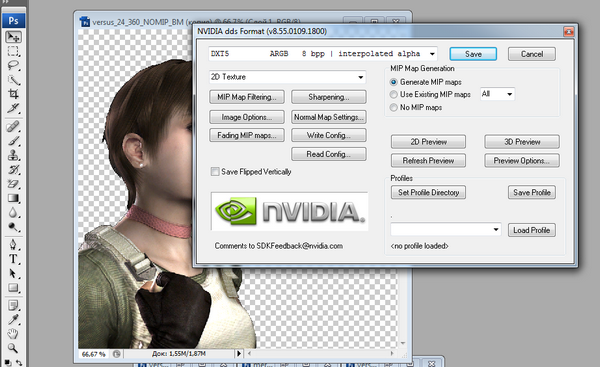Viewport: 600px width, 367px height.
Task: Swap foreground and background colors
Action: pos(19,362)
